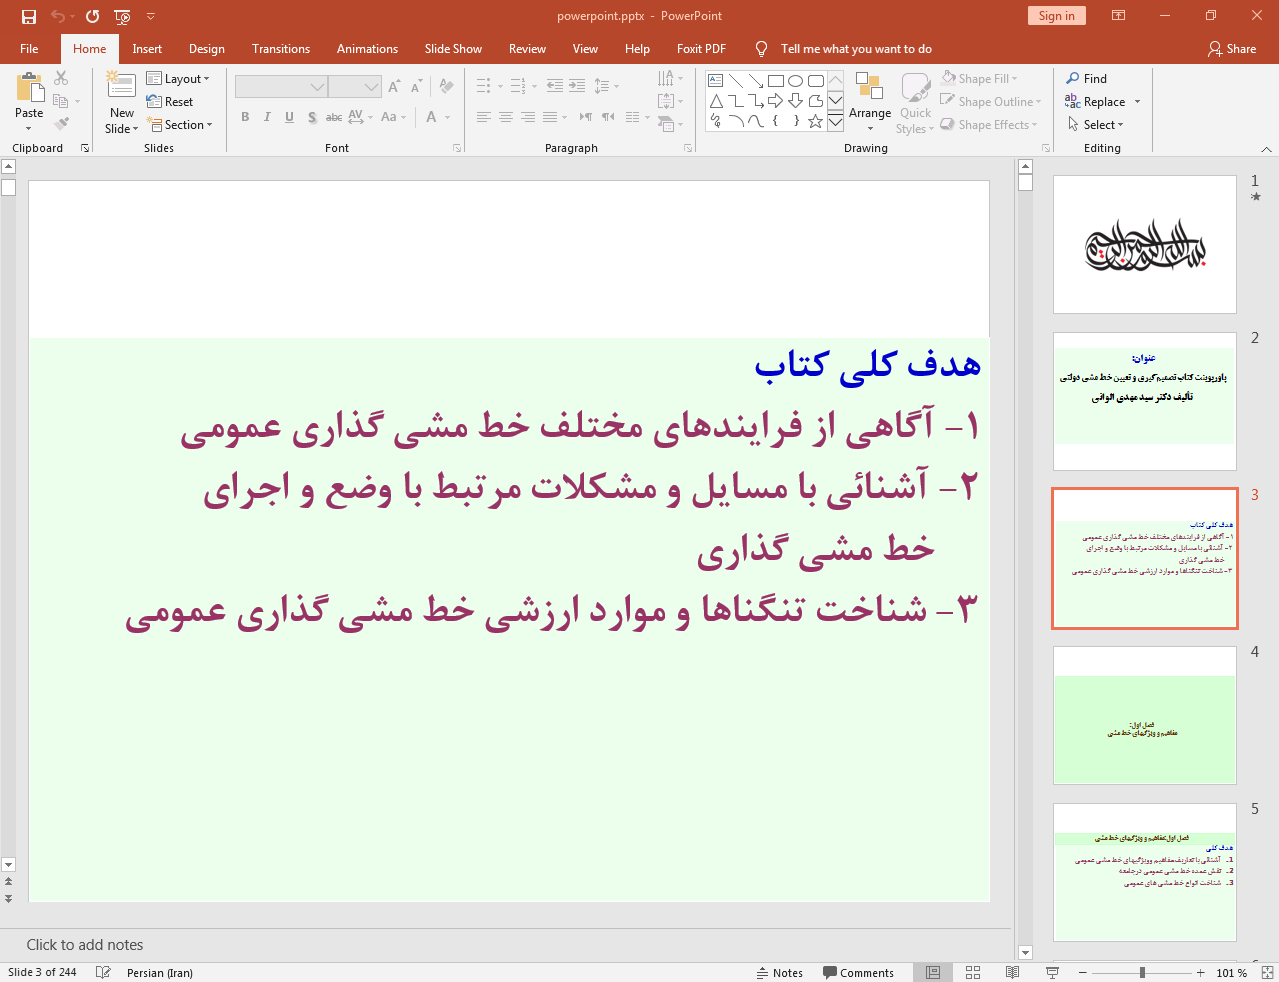1279x982 pixels.
Task: Toggle Underline formatting
Action: (x=289, y=117)
